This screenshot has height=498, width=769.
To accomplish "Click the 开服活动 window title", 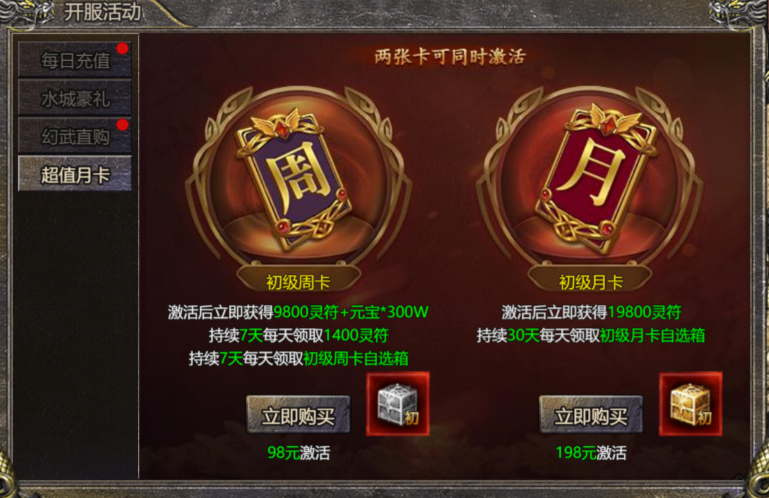I will coord(103,12).
